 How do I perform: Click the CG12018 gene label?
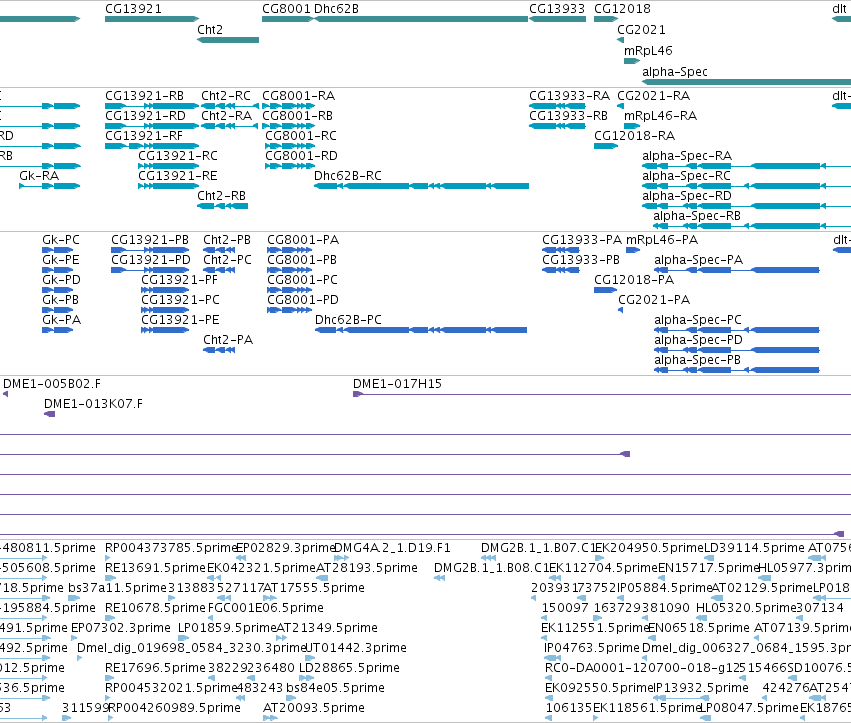622,9
